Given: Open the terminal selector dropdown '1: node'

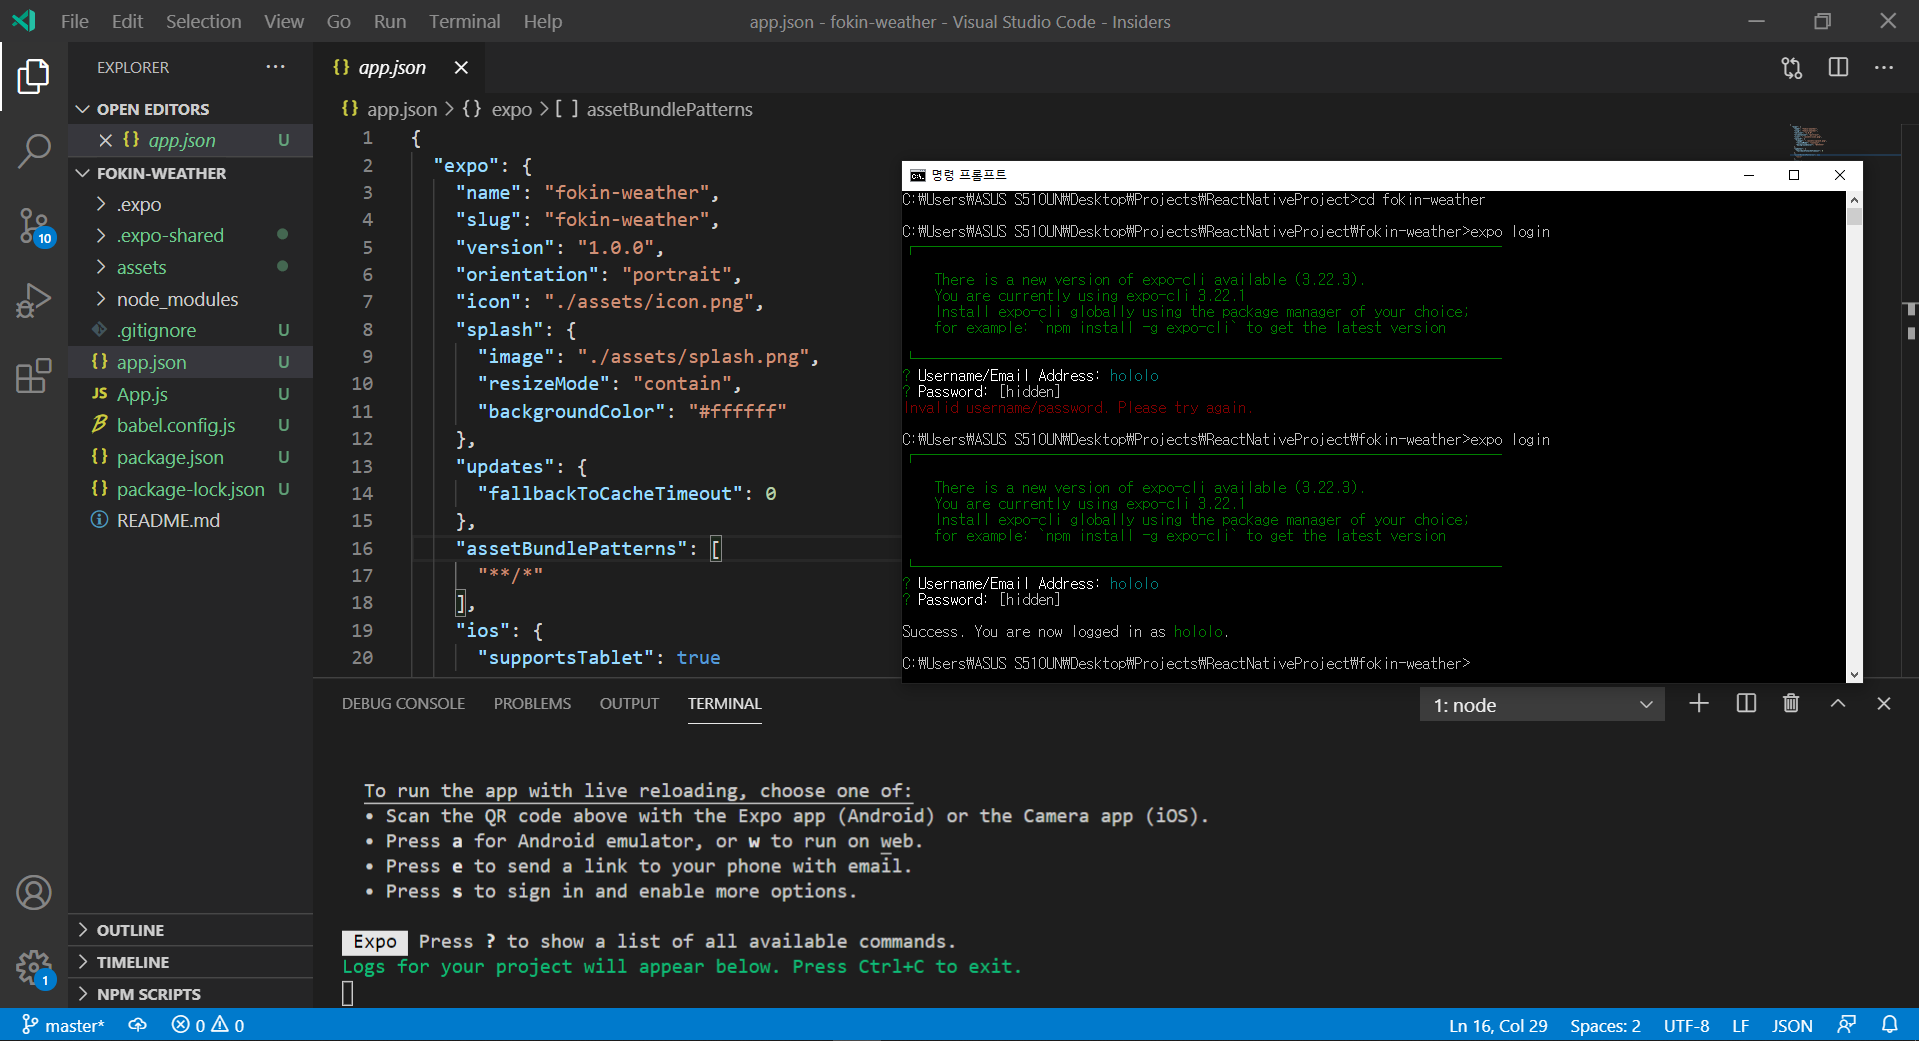Looking at the screenshot, I should tap(1542, 705).
